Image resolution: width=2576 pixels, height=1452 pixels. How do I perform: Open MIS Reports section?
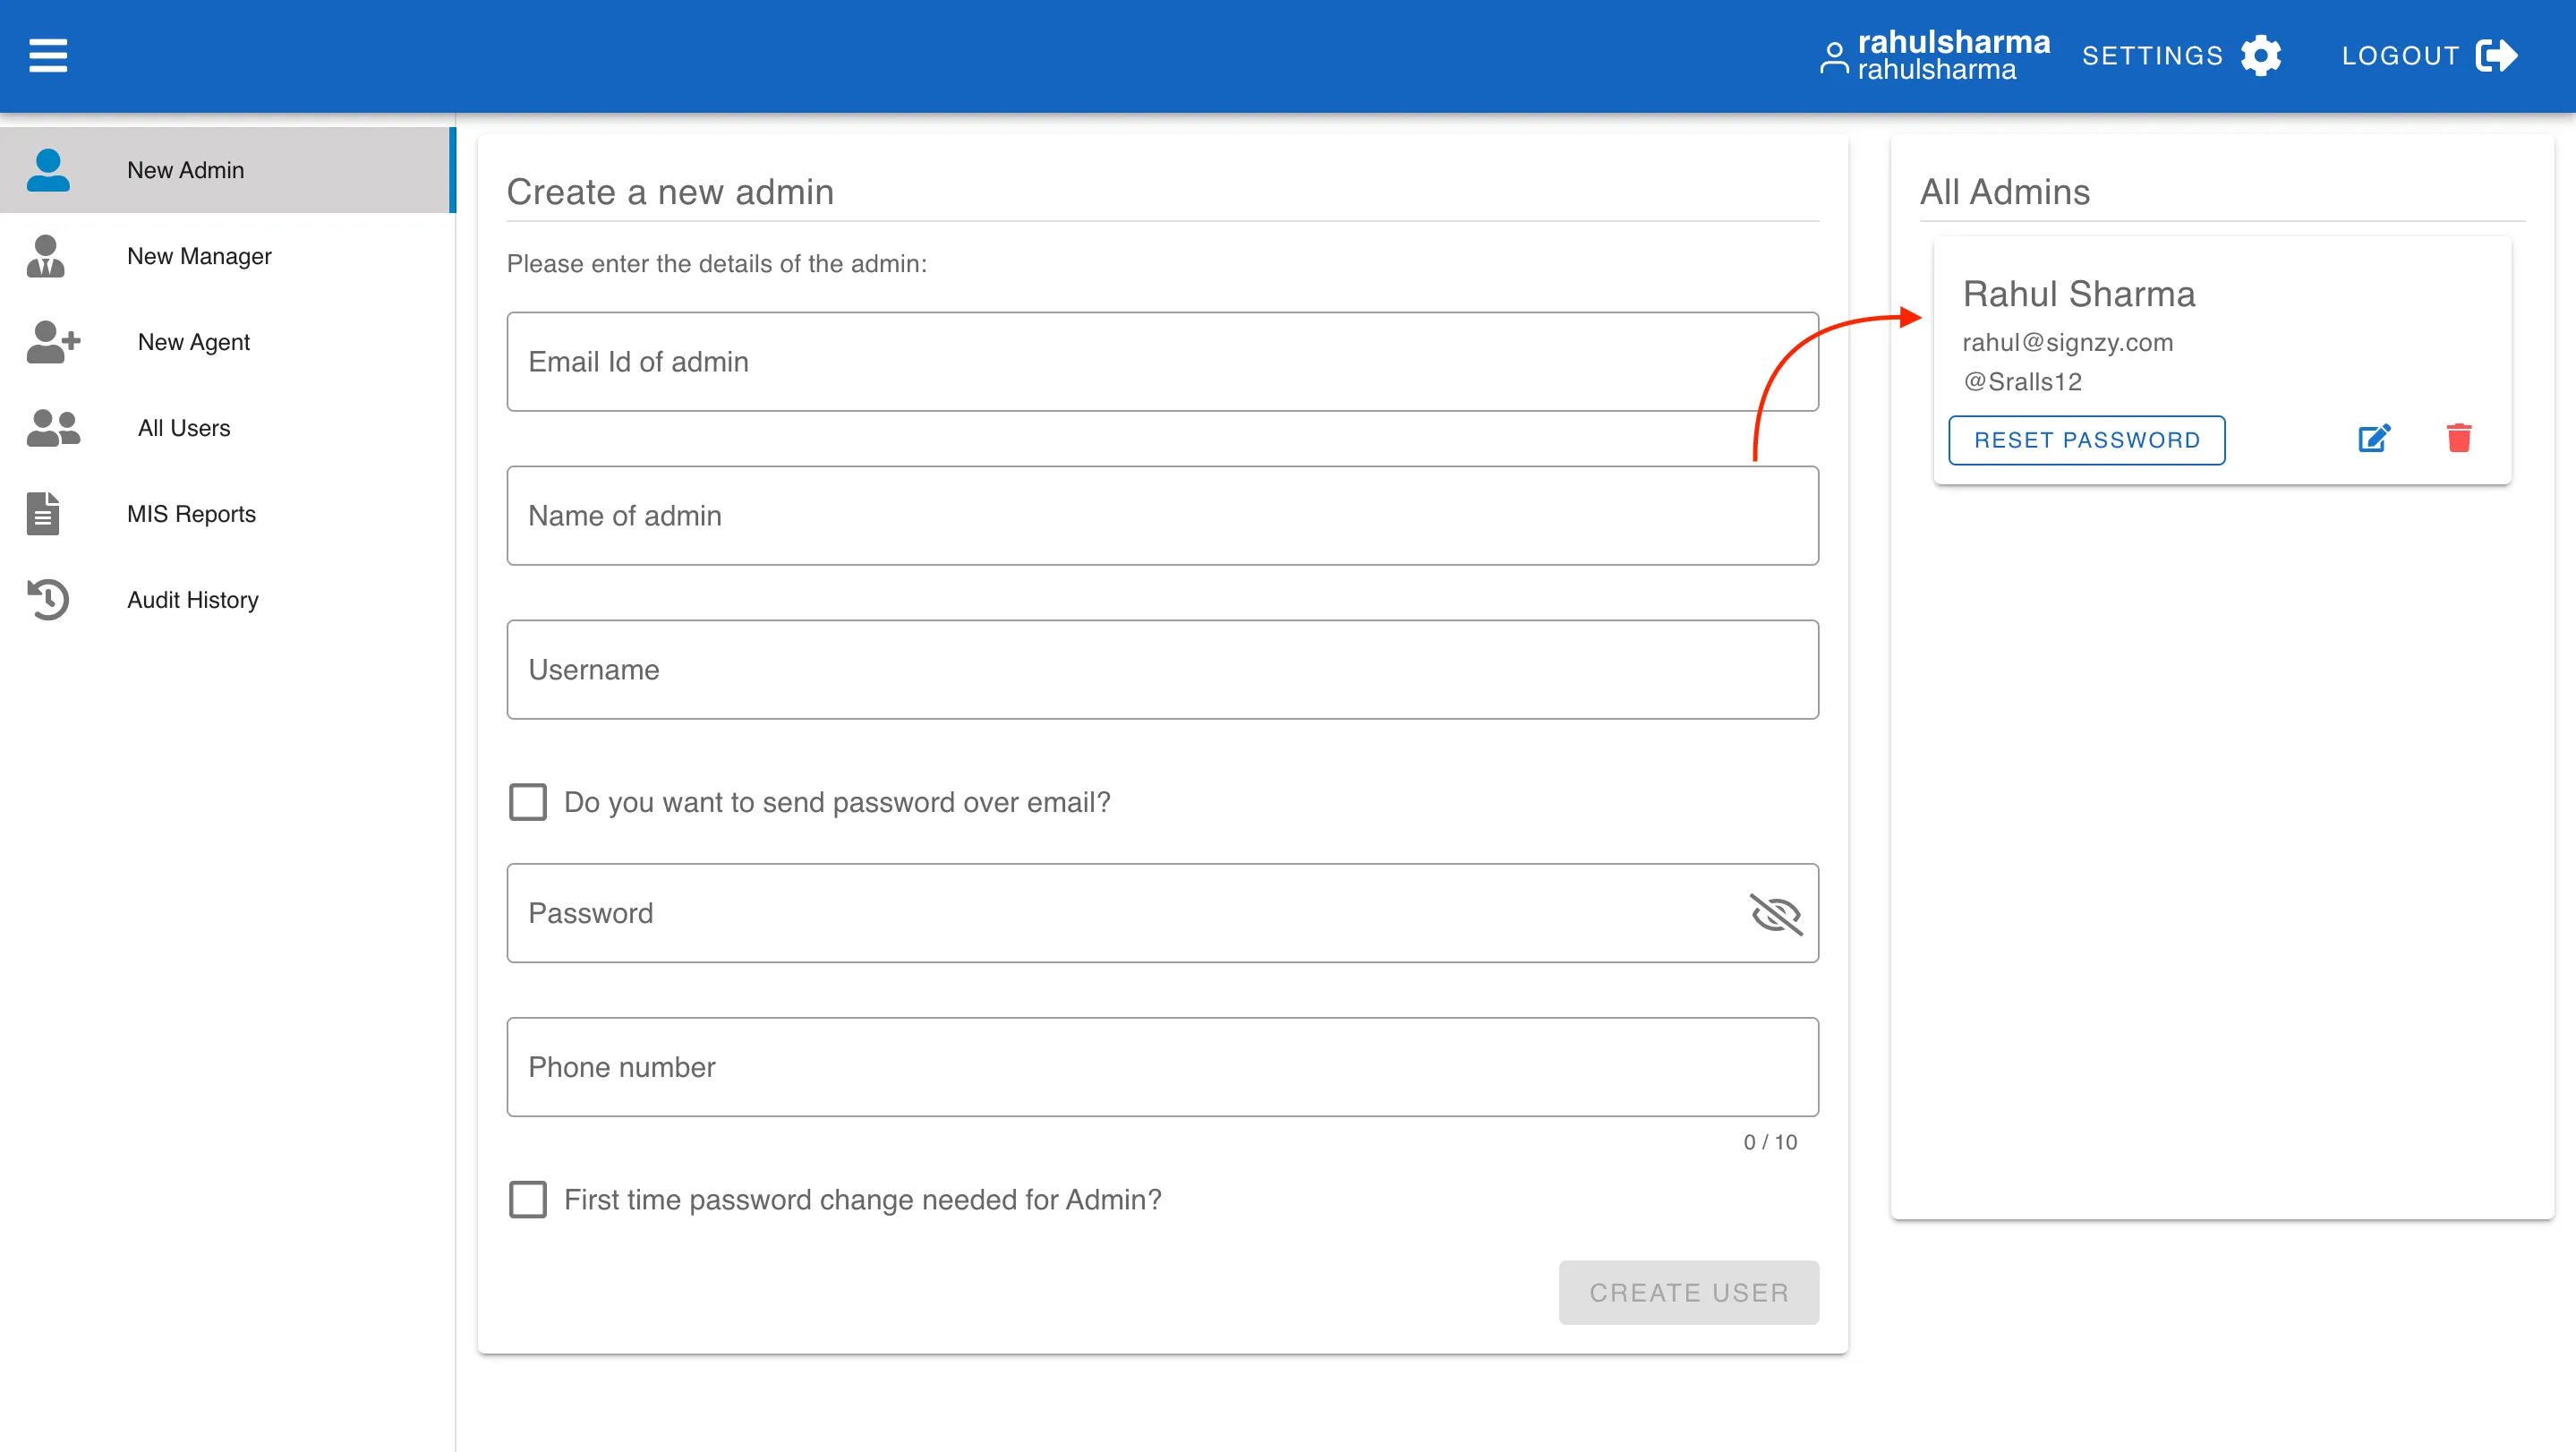tap(228, 514)
